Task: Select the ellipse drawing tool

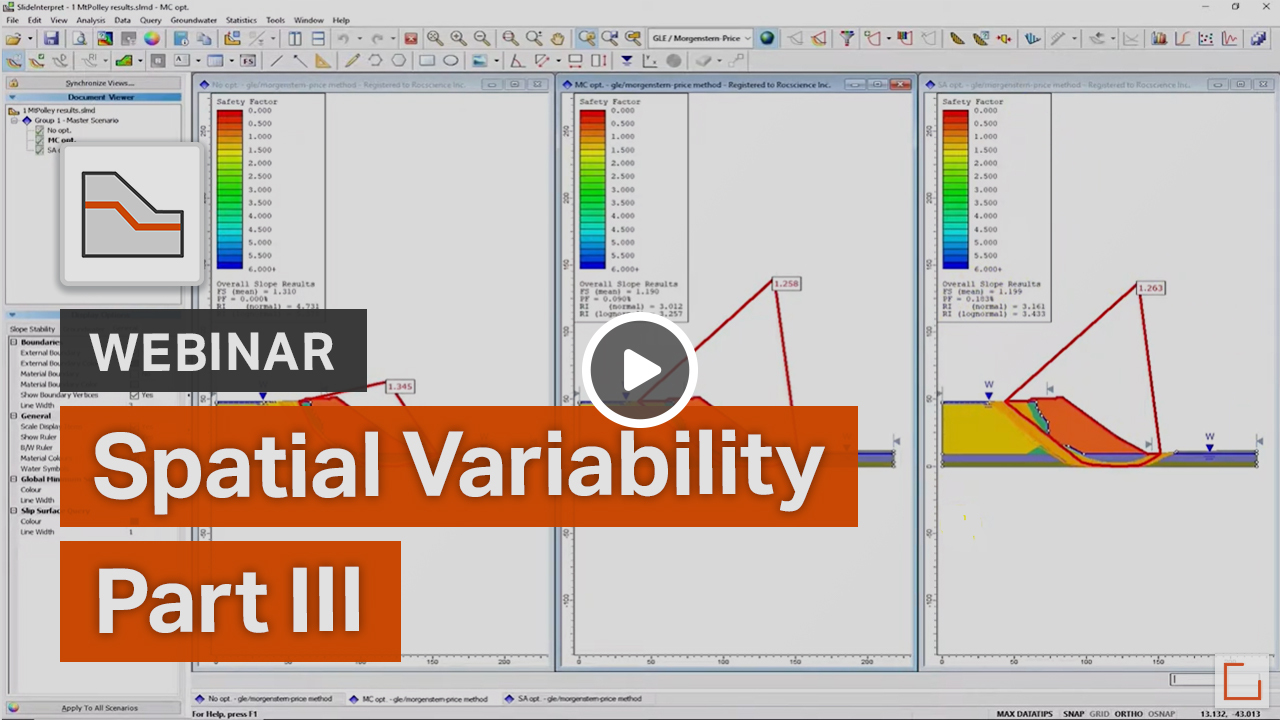Action: 451,60
